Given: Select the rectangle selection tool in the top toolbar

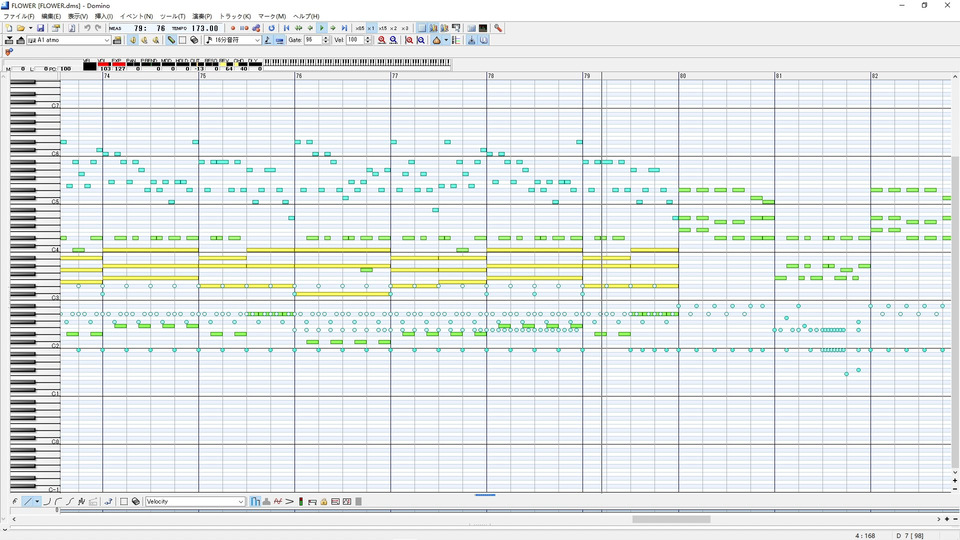Looking at the screenshot, I should click(182, 40).
